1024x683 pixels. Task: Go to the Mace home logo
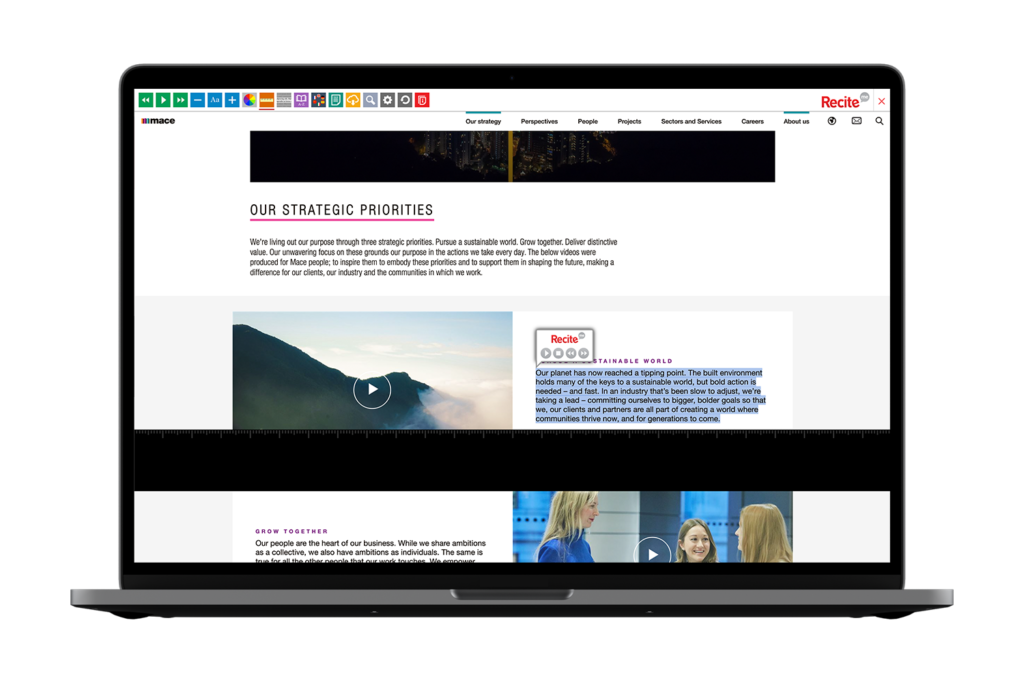158,121
